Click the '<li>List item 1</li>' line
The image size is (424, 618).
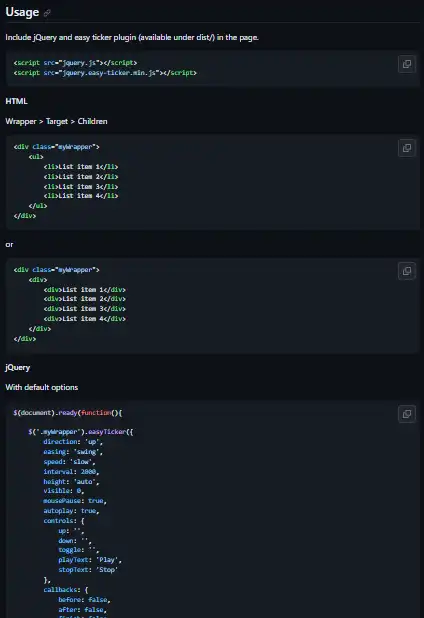[81, 167]
